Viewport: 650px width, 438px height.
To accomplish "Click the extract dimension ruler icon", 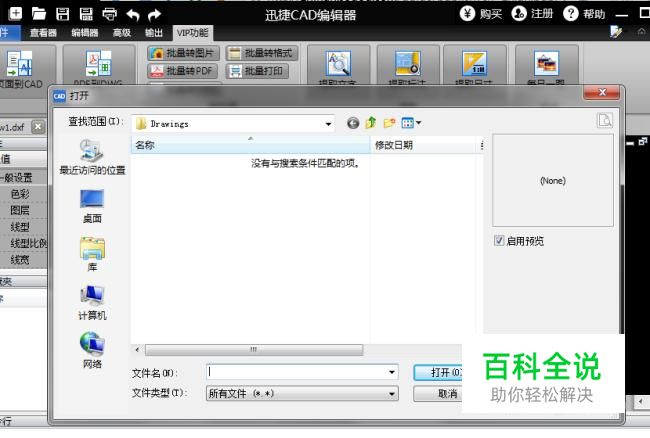I will click(475, 63).
